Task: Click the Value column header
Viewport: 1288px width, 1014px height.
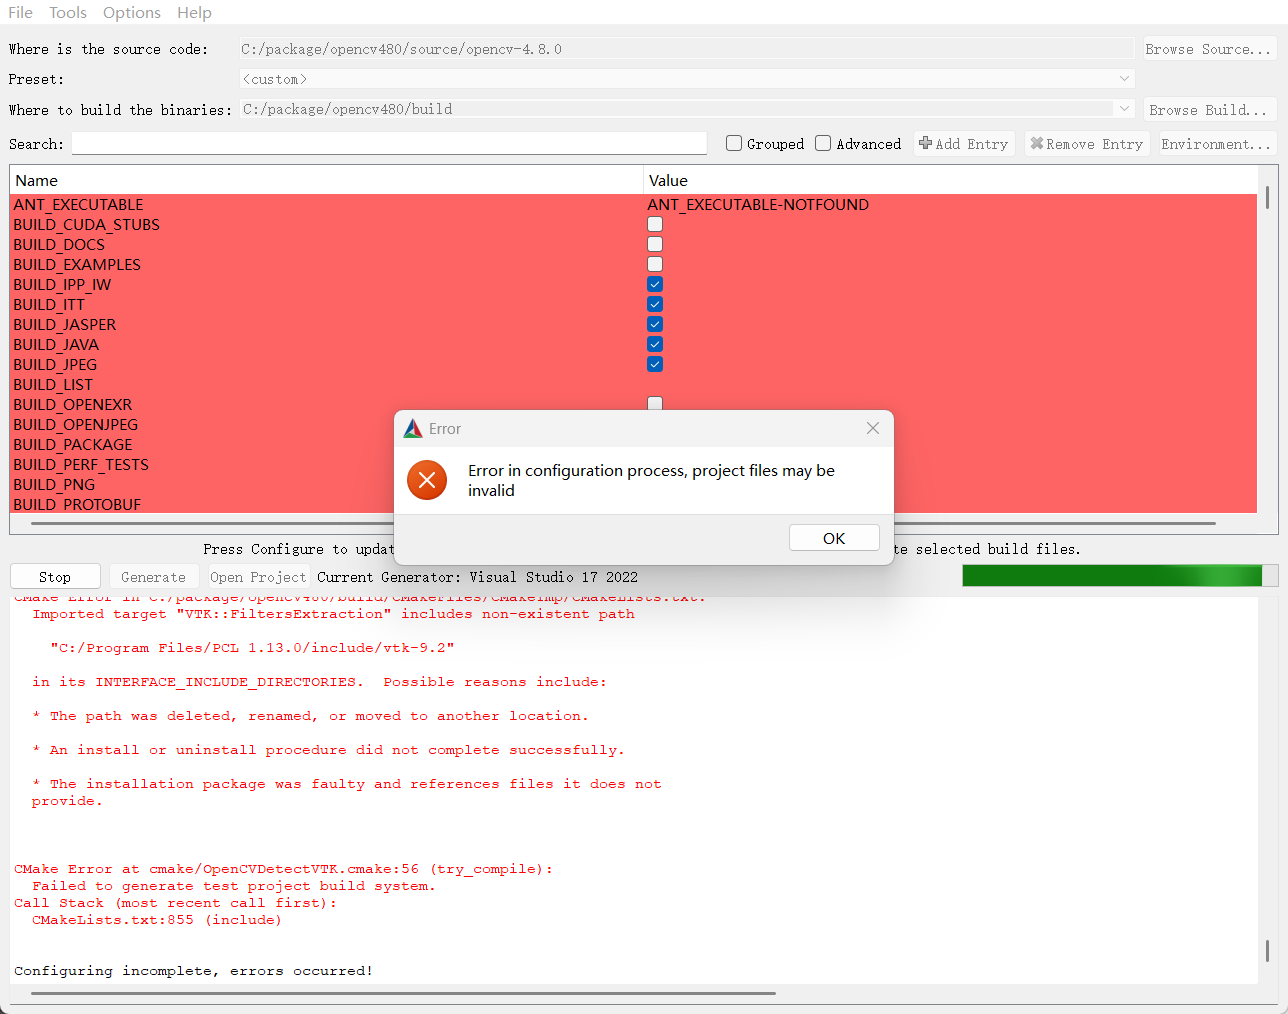Action: (950, 180)
